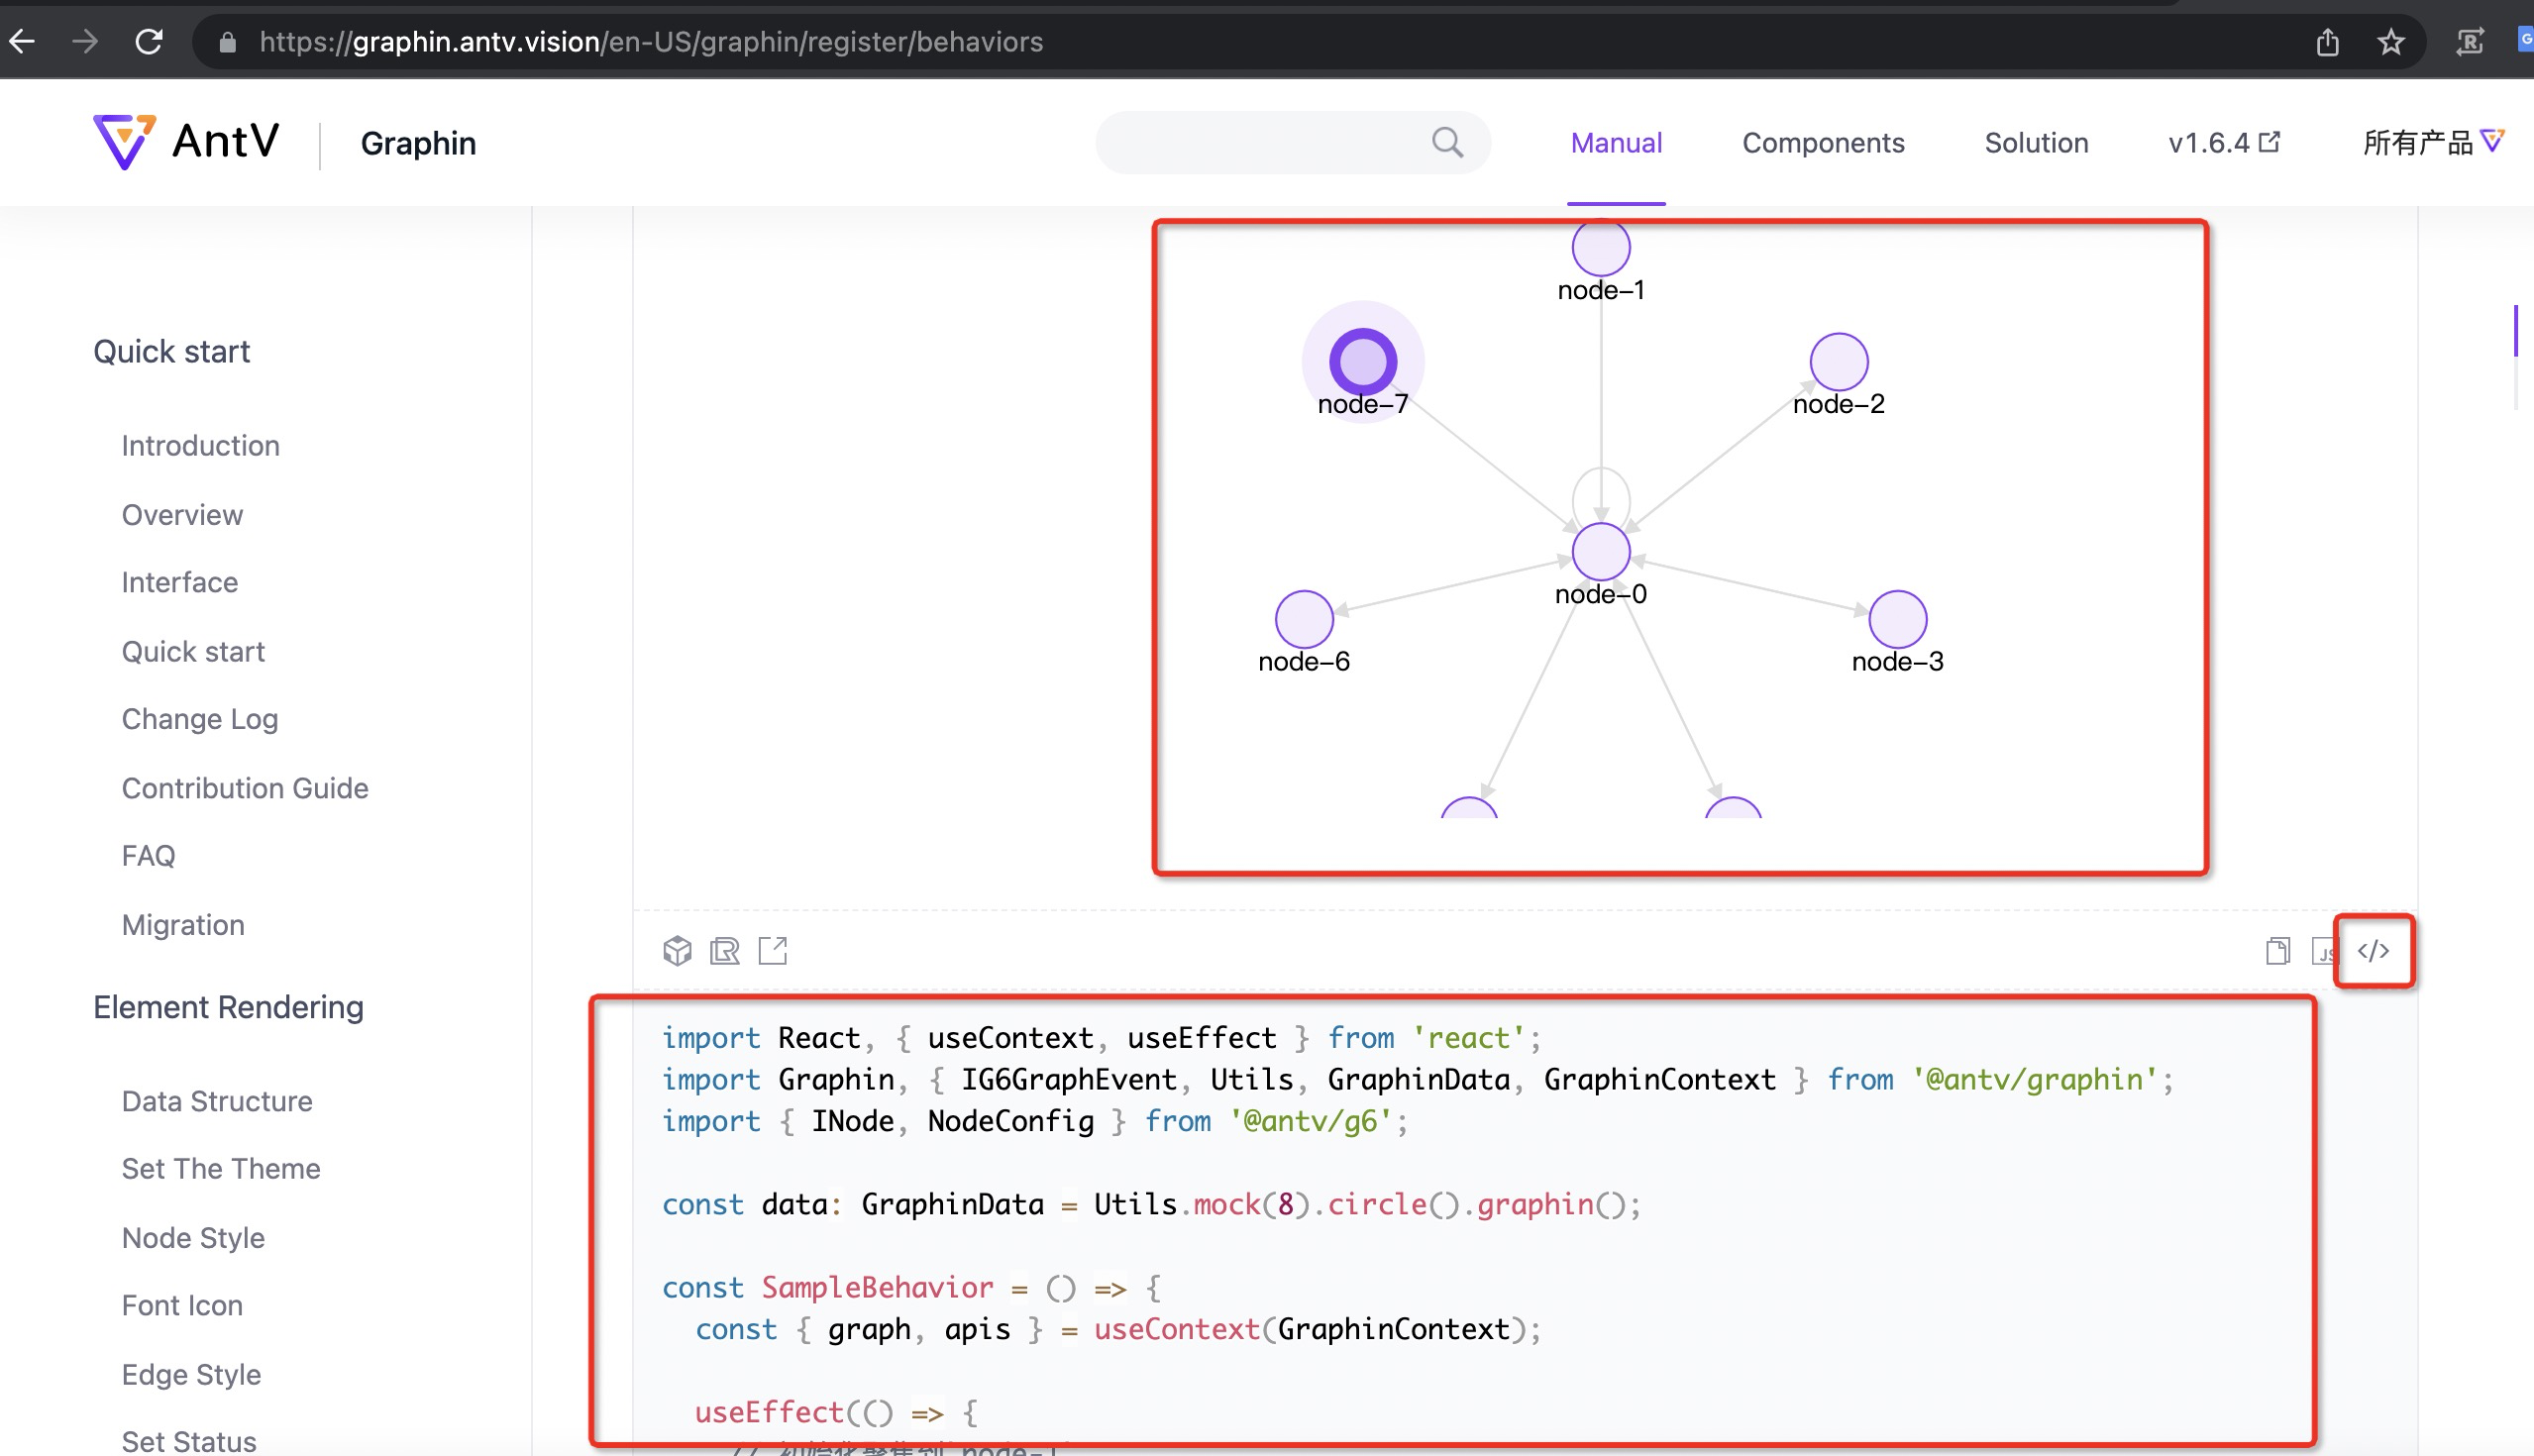
Task: Toggle code visibility with the </> button
Action: coord(2374,951)
